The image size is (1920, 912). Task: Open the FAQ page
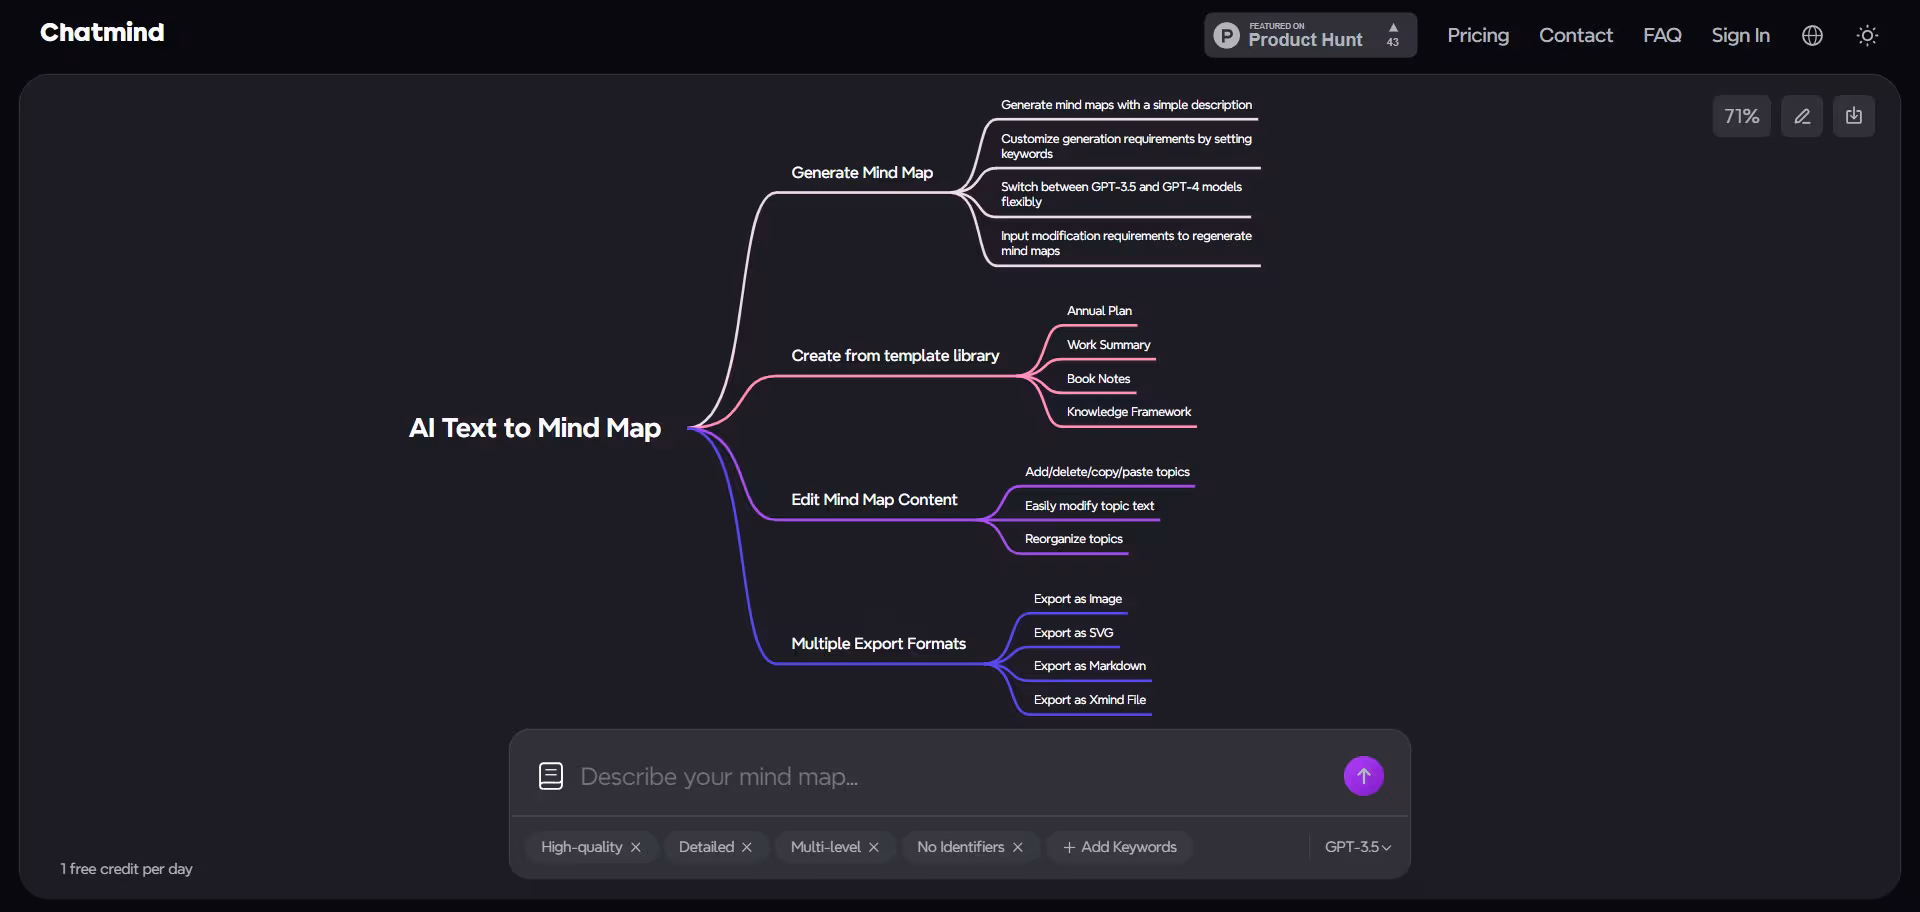point(1662,36)
